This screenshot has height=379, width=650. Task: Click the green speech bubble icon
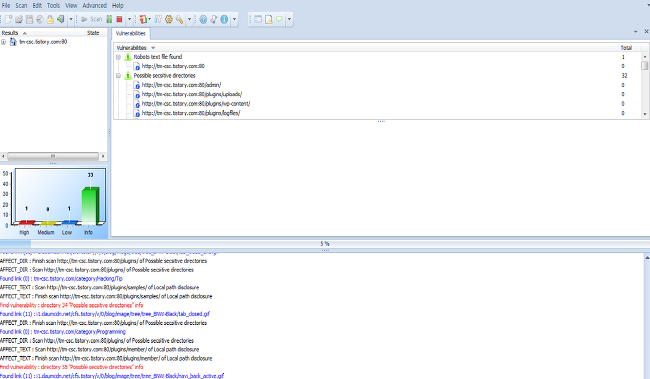279,19
